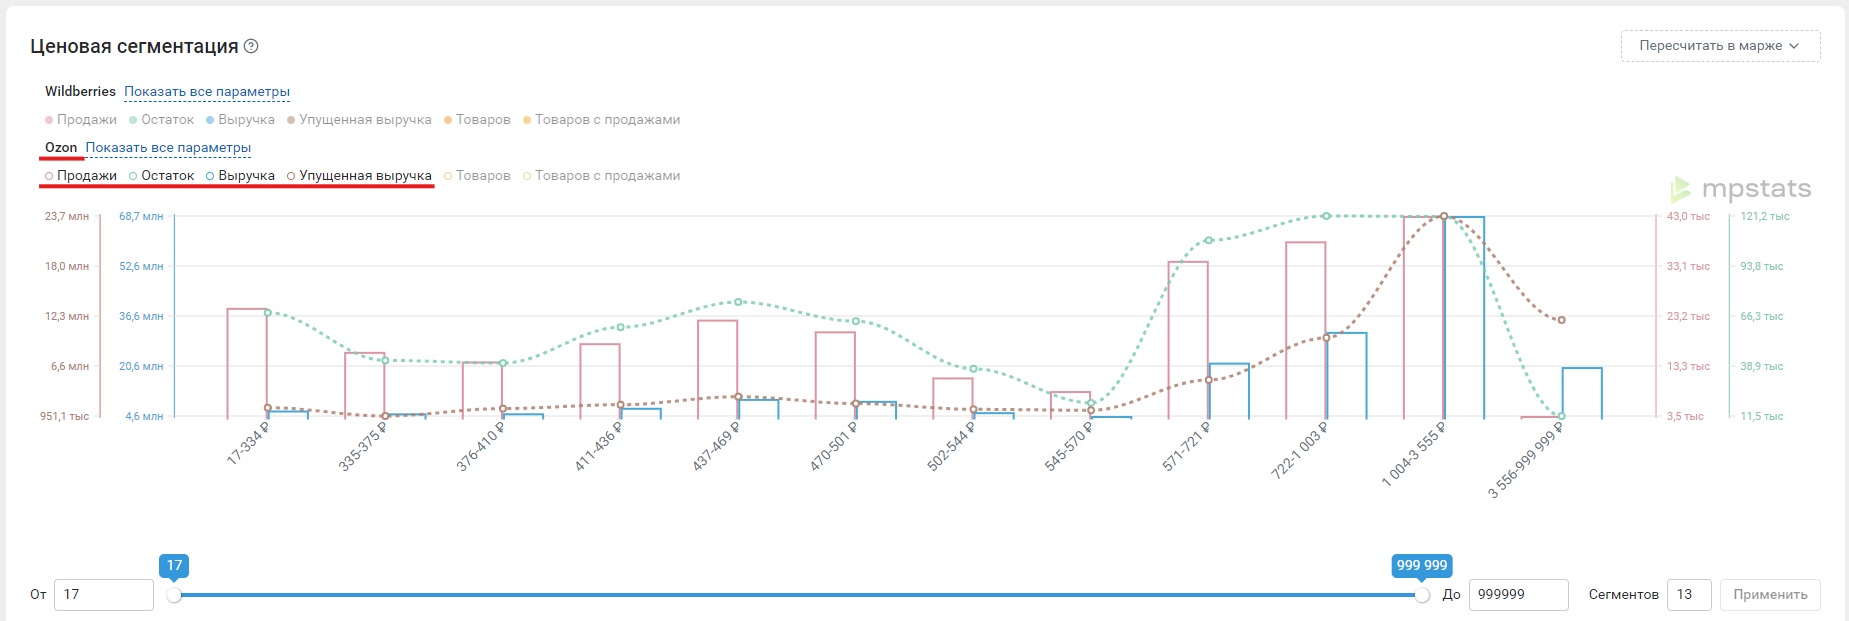Click the 411-436 ₽ segment label

click(x=599, y=446)
